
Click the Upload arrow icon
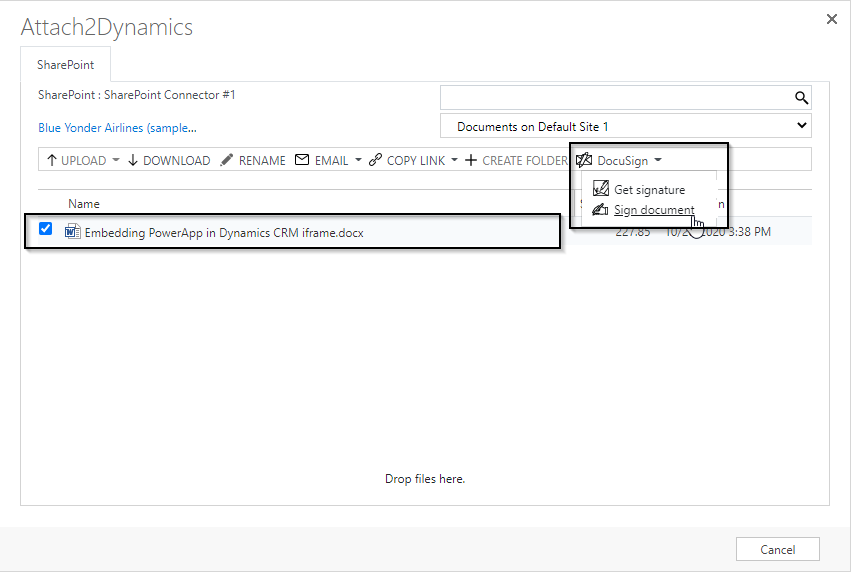click(52, 160)
